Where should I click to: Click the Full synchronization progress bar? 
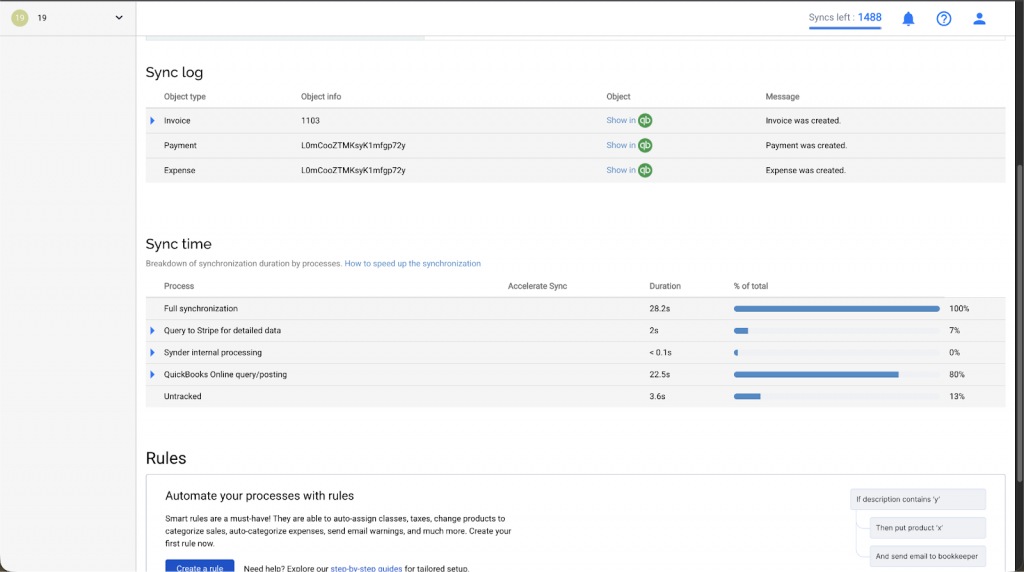coord(836,309)
